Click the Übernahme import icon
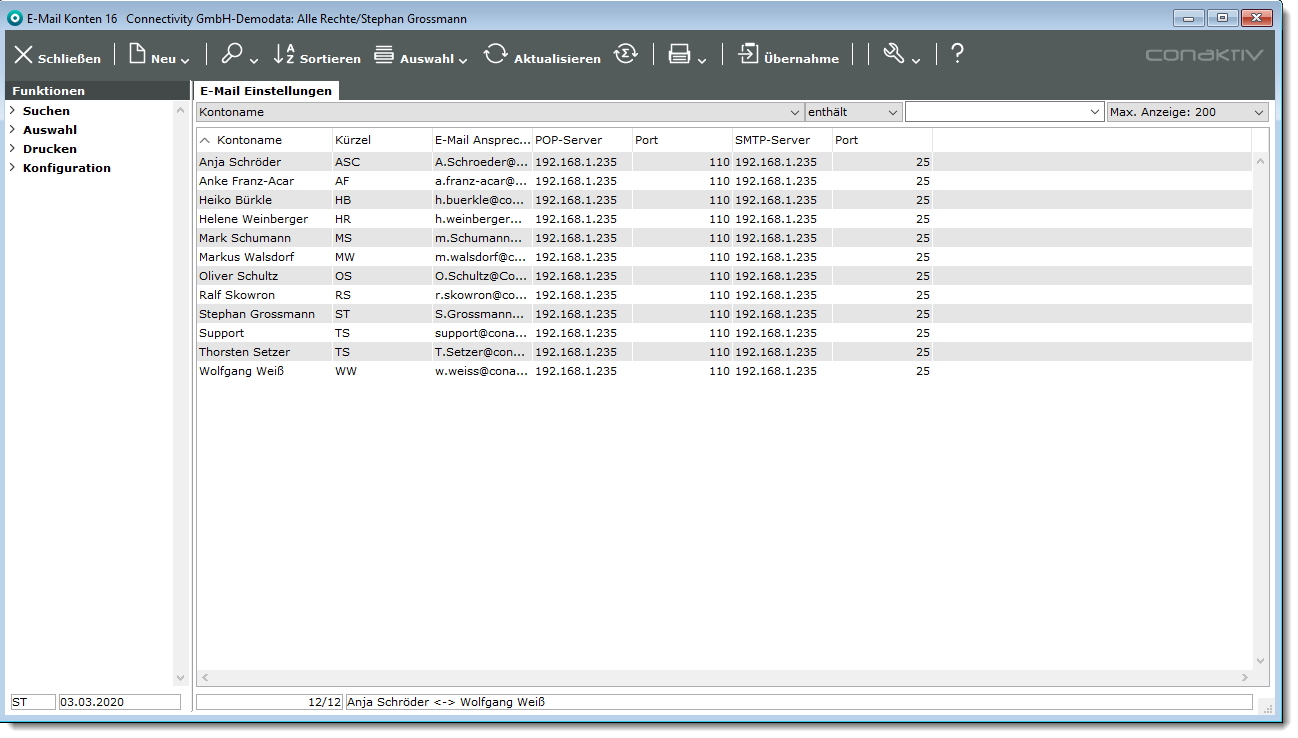Image resolution: width=1298 pixels, height=738 pixels. [x=749, y=54]
